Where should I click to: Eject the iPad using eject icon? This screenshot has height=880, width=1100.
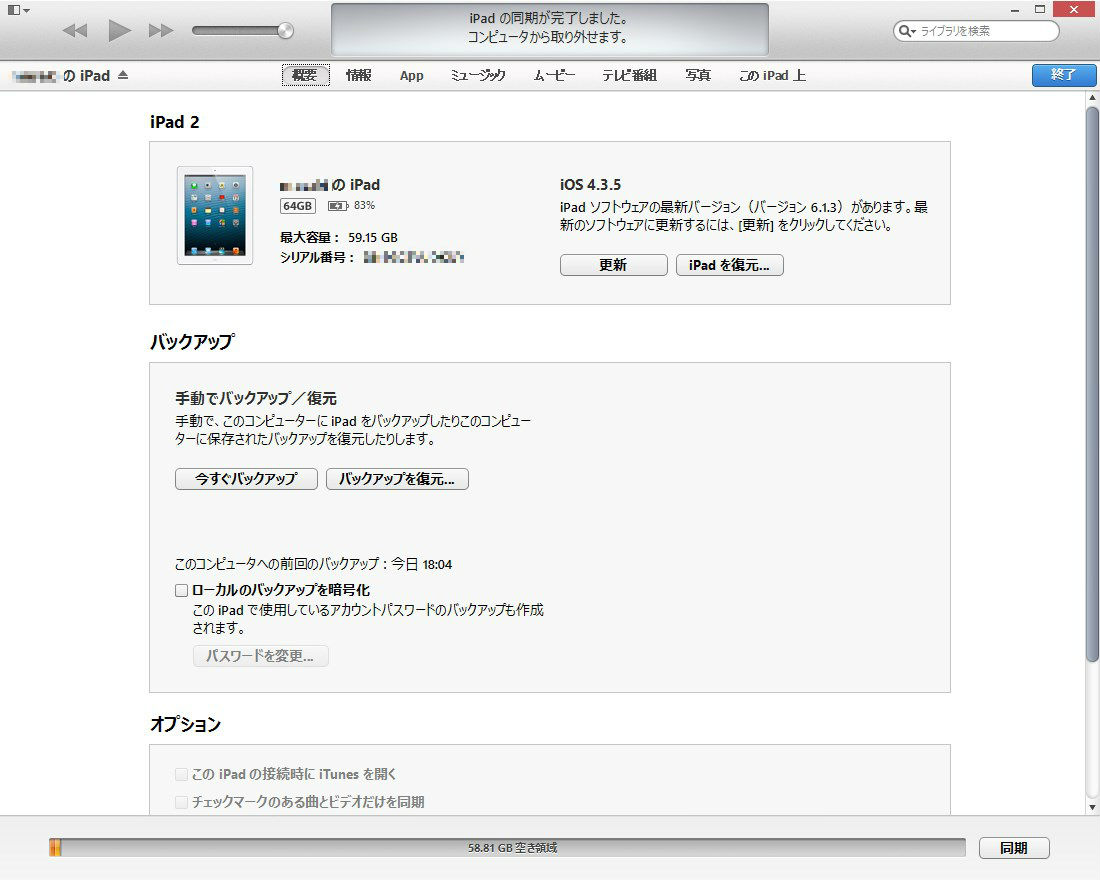123,76
